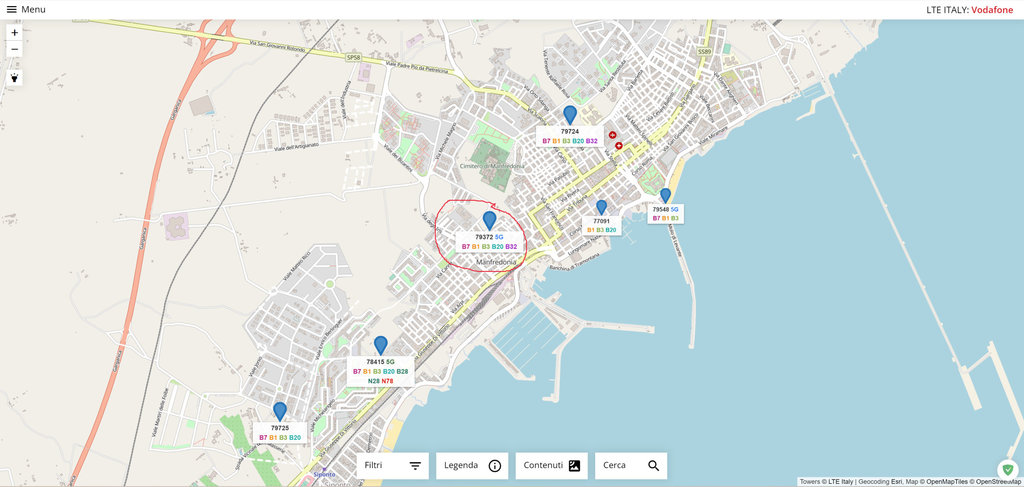Select the tower pin above 79372
1024x487 pixels.
489,221
